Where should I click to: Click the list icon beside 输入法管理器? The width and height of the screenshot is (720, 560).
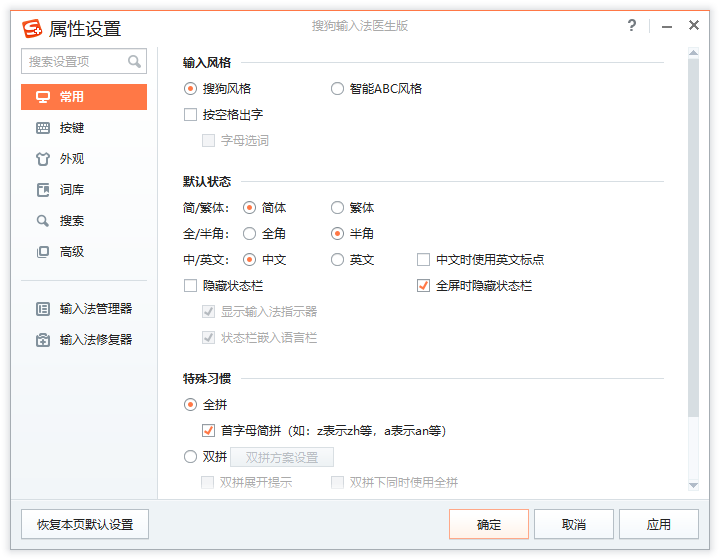pos(43,309)
